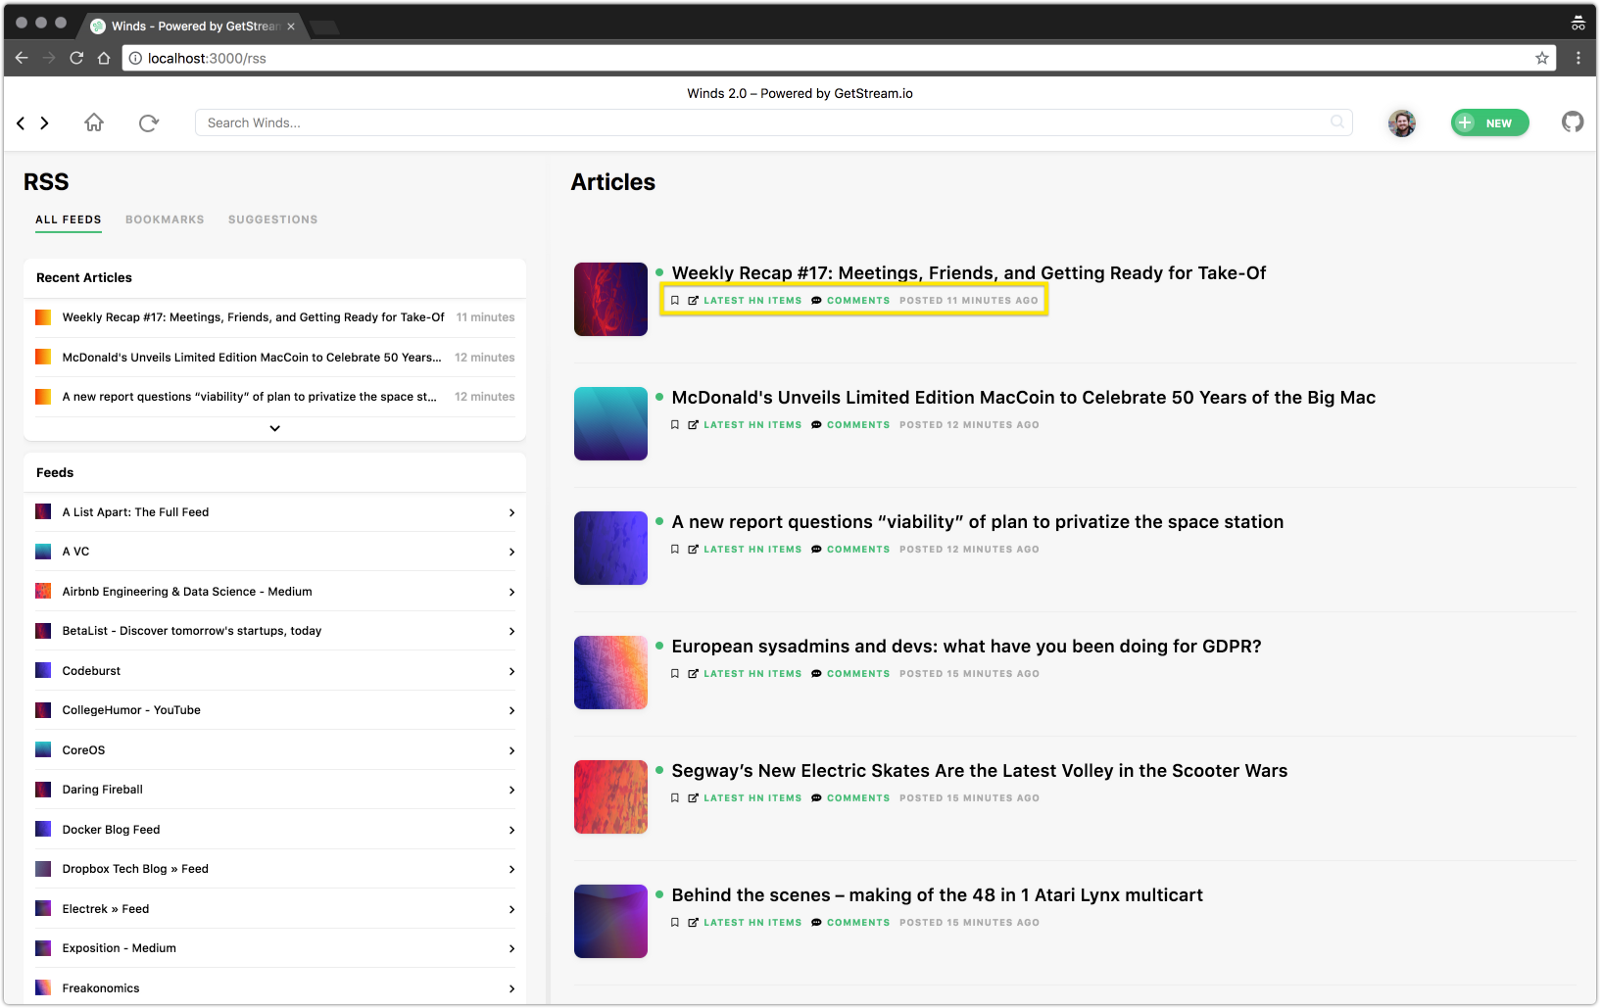Go forward using Winds right arrow
Viewport: 1600px width, 1008px height.
pos(45,123)
